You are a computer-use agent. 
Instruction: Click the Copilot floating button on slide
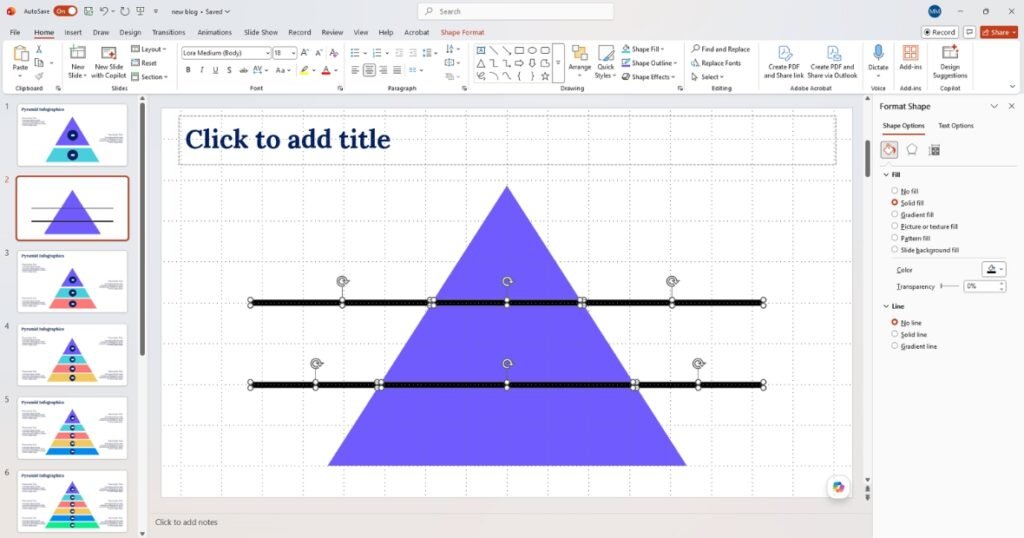pyautogui.click(x=839, y=487)
